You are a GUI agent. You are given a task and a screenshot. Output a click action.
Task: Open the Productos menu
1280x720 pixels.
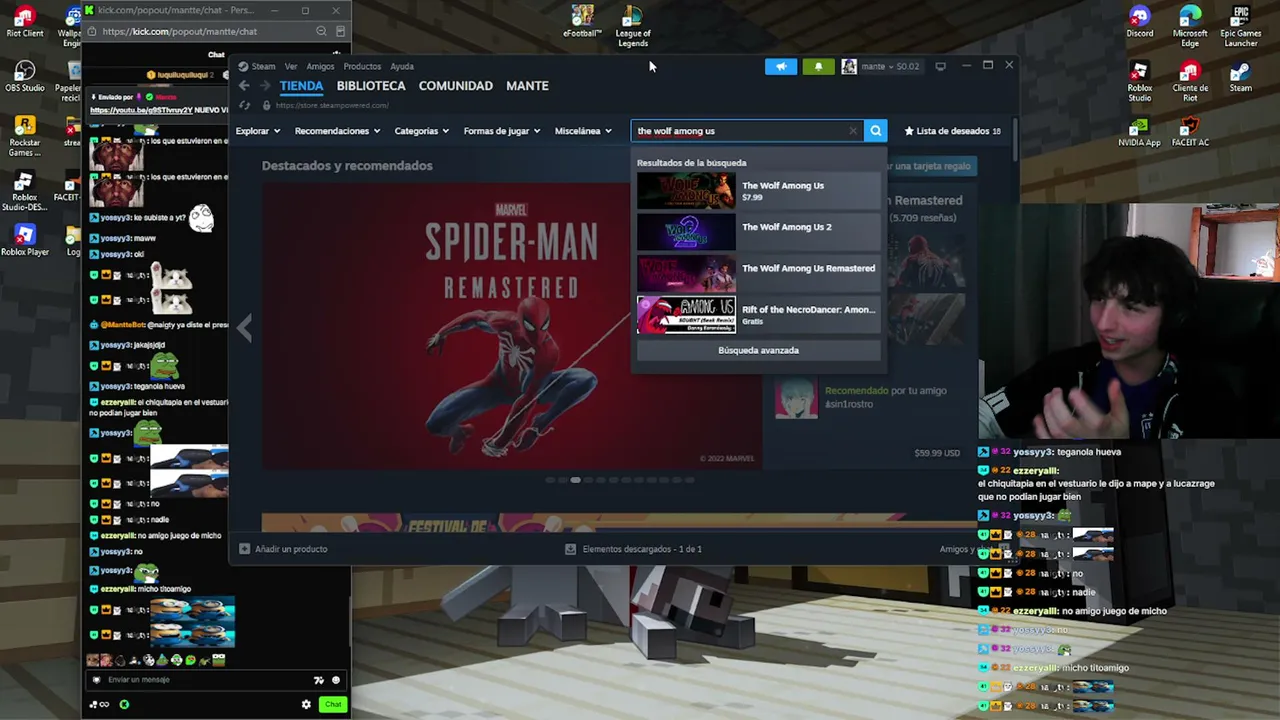click(x=362, y=67)
